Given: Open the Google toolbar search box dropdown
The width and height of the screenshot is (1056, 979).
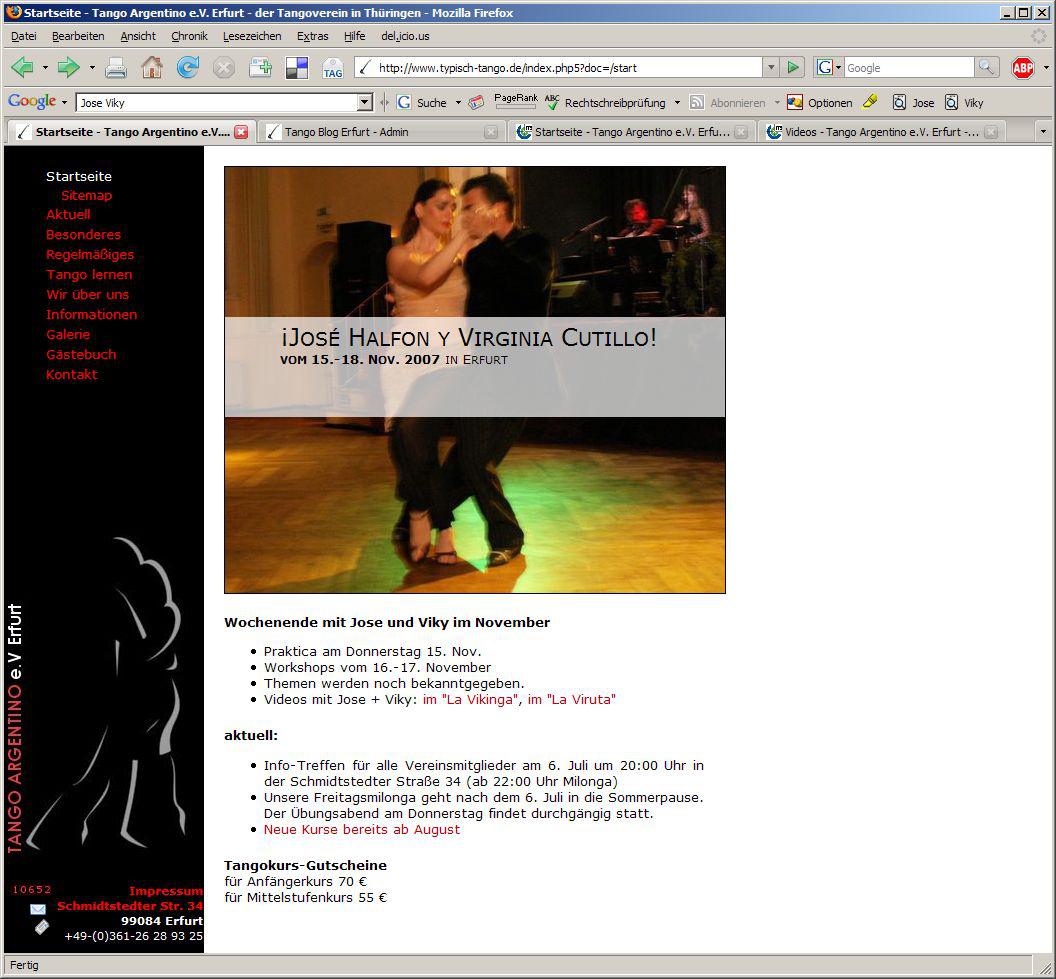Looking at the screenshot, I should (365, 102).
